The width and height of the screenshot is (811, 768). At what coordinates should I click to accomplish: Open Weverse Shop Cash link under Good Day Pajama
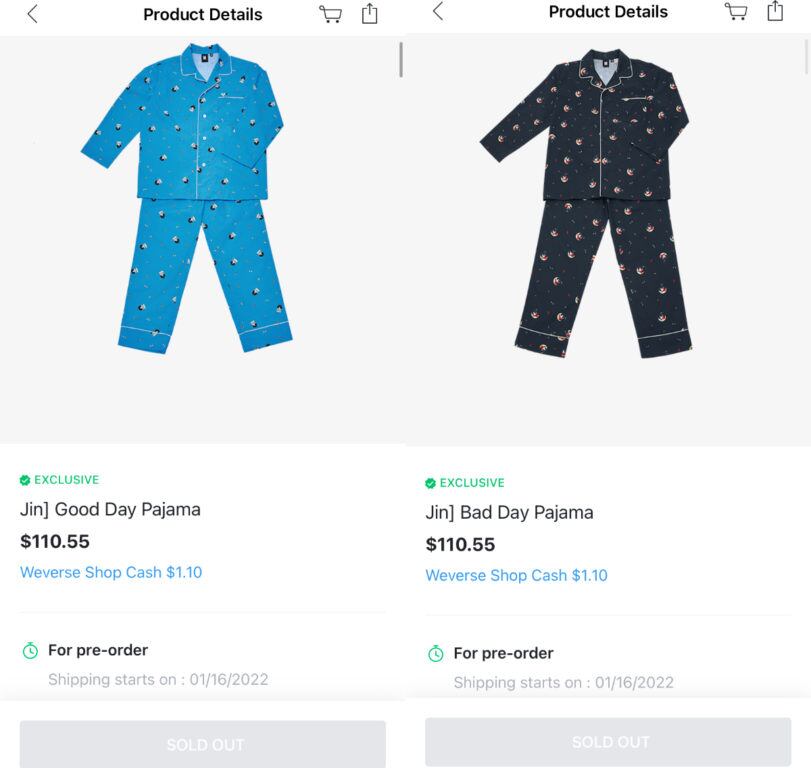coord(111,573)
